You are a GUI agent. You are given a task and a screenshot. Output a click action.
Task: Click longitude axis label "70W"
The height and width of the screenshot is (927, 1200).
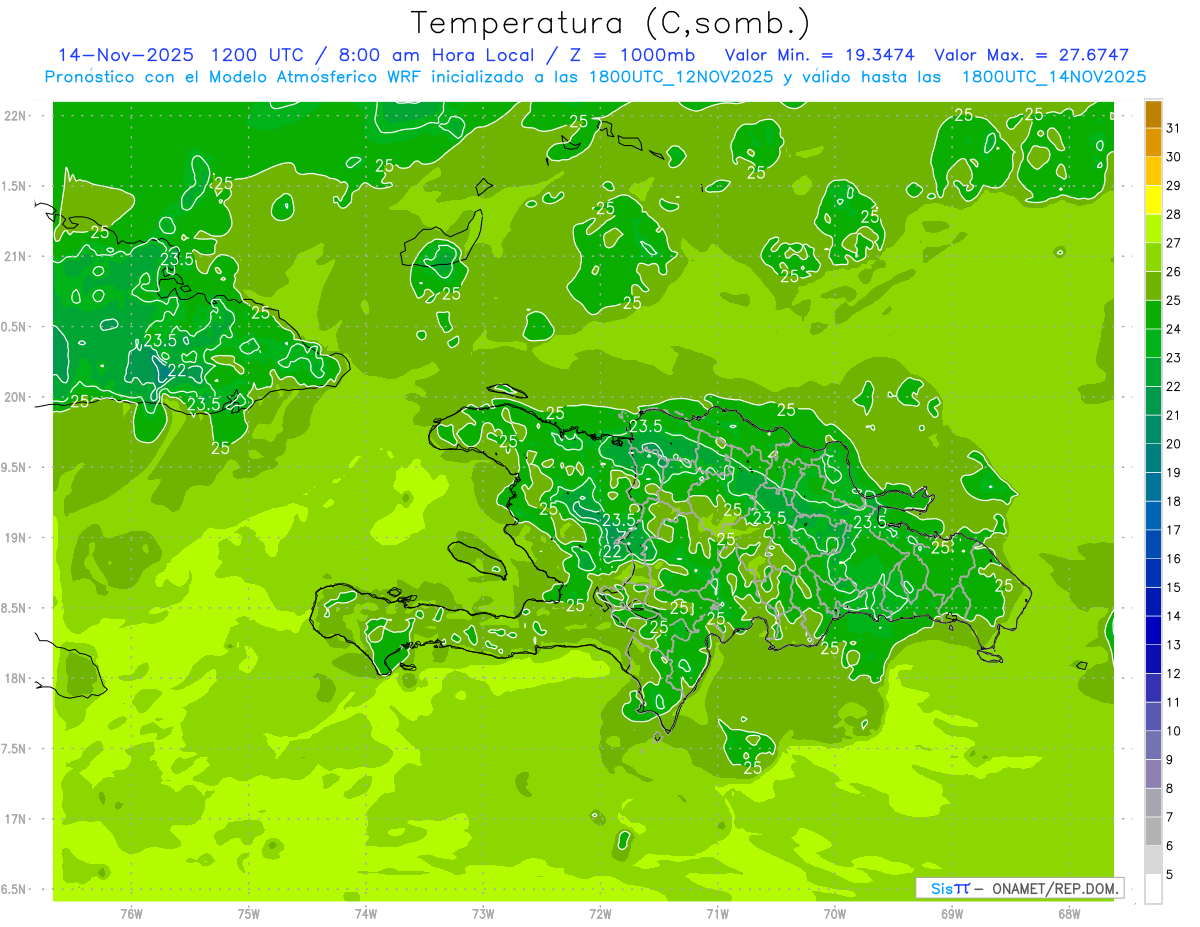pyautogui.click(x=835, y=914)
